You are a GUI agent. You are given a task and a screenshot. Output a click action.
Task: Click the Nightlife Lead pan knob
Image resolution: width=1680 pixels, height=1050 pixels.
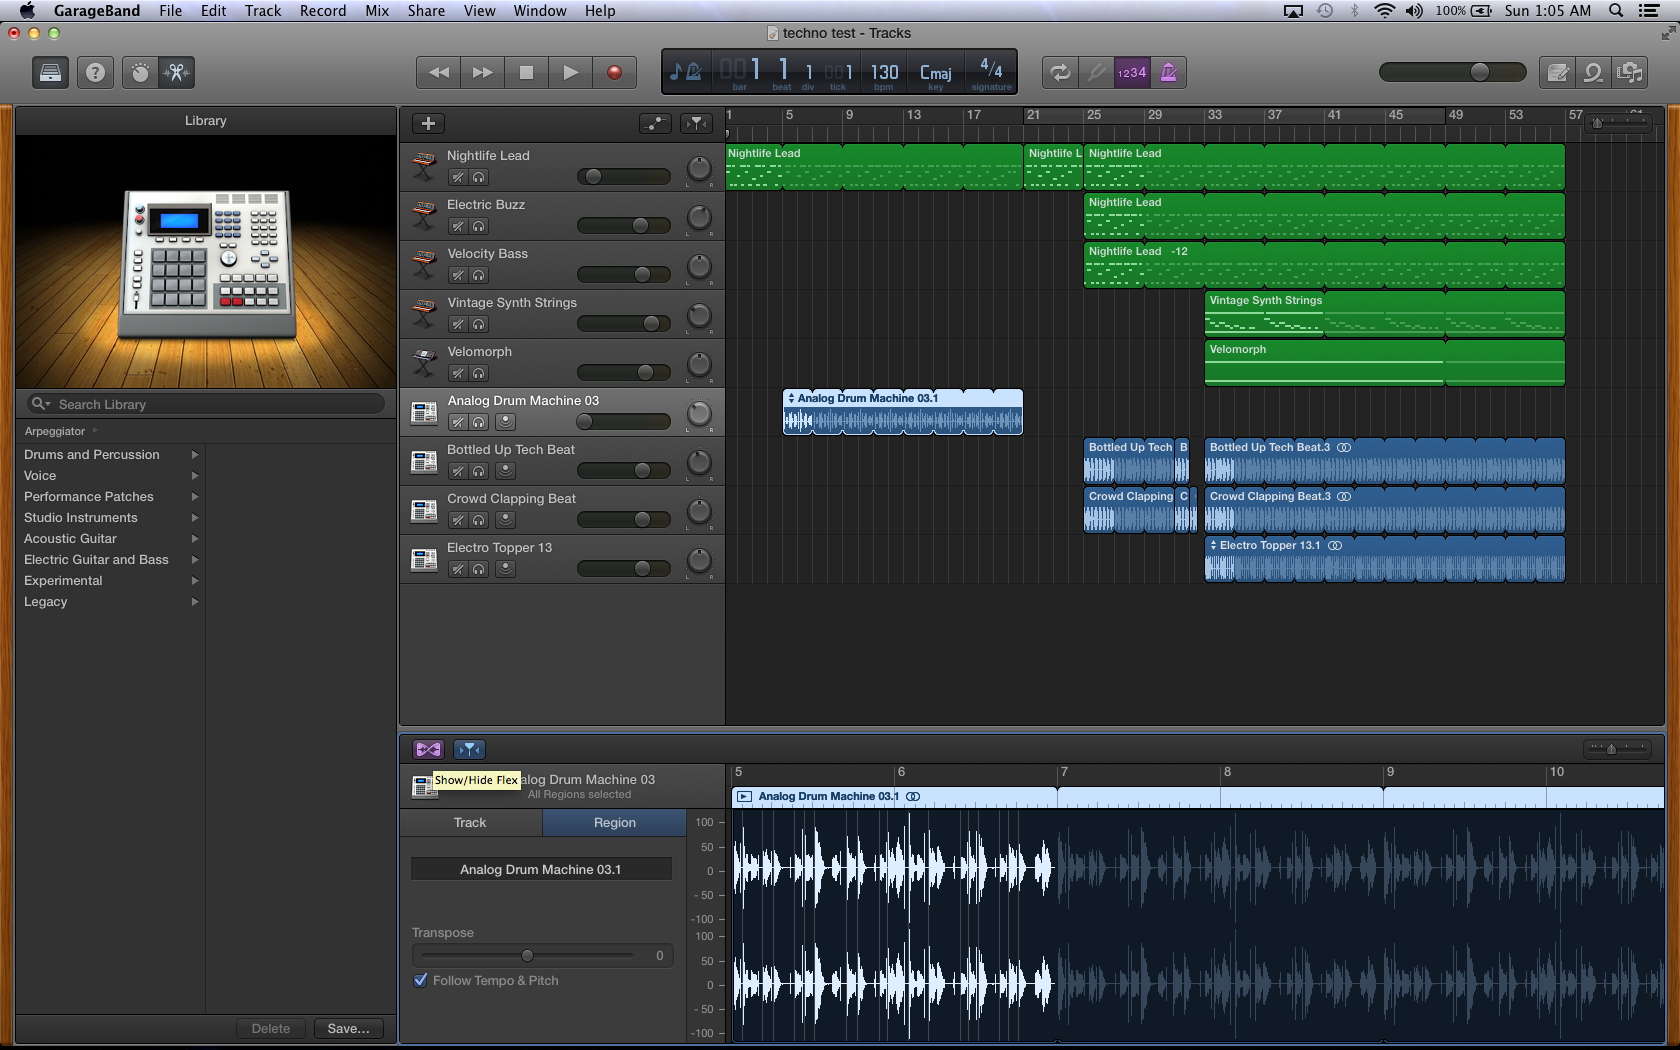click(699, 168)
